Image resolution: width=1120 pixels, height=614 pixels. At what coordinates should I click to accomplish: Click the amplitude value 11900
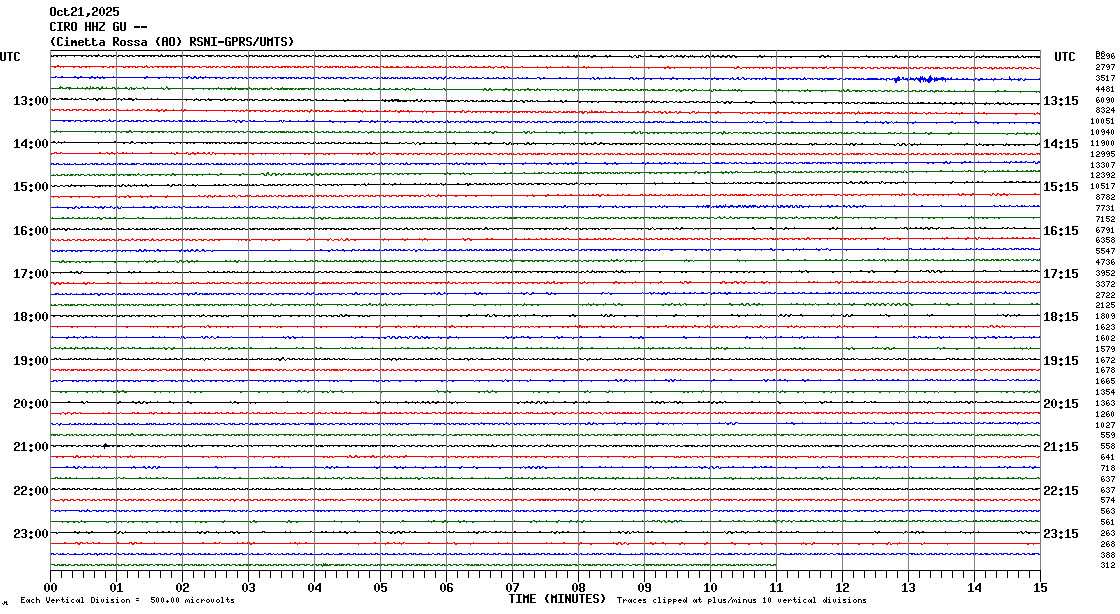tap(1103, 144)
